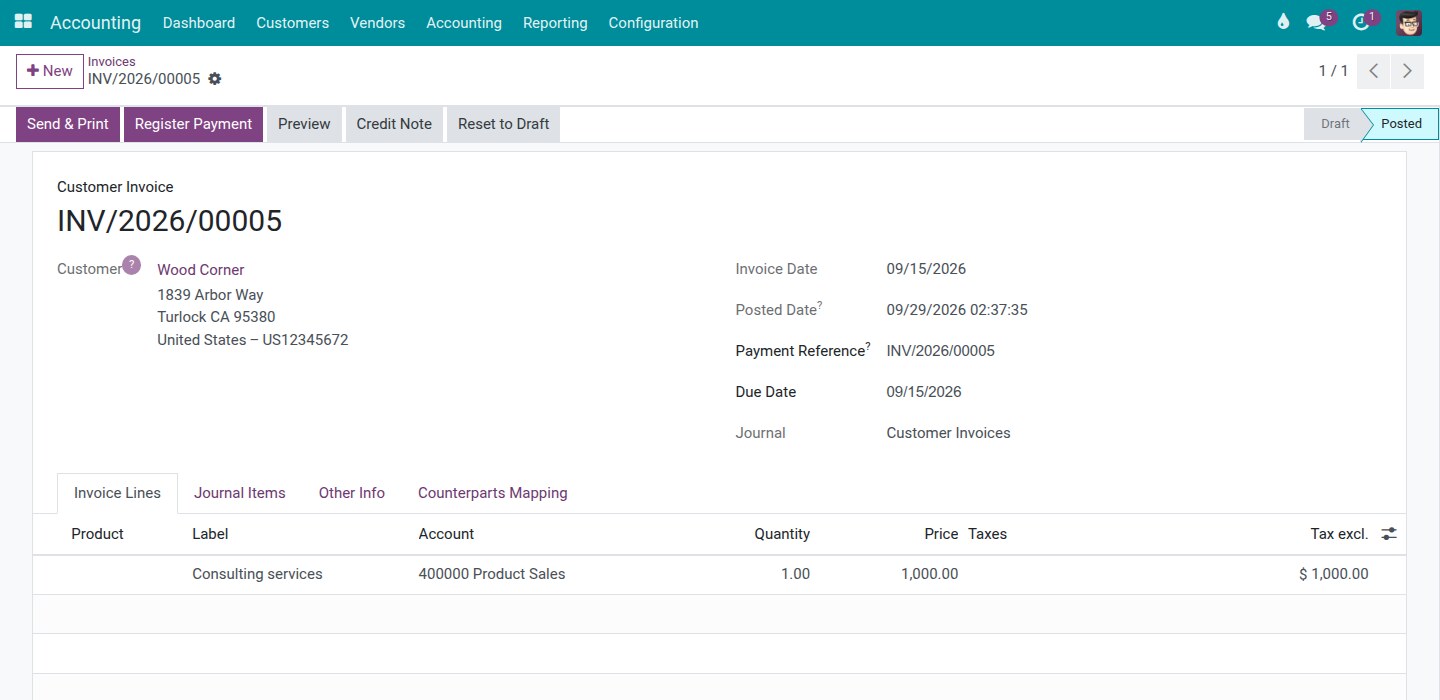Screen dimensions: 1440x700
Task: Switch to the Journal Items tab
Action: pos(240,493)
